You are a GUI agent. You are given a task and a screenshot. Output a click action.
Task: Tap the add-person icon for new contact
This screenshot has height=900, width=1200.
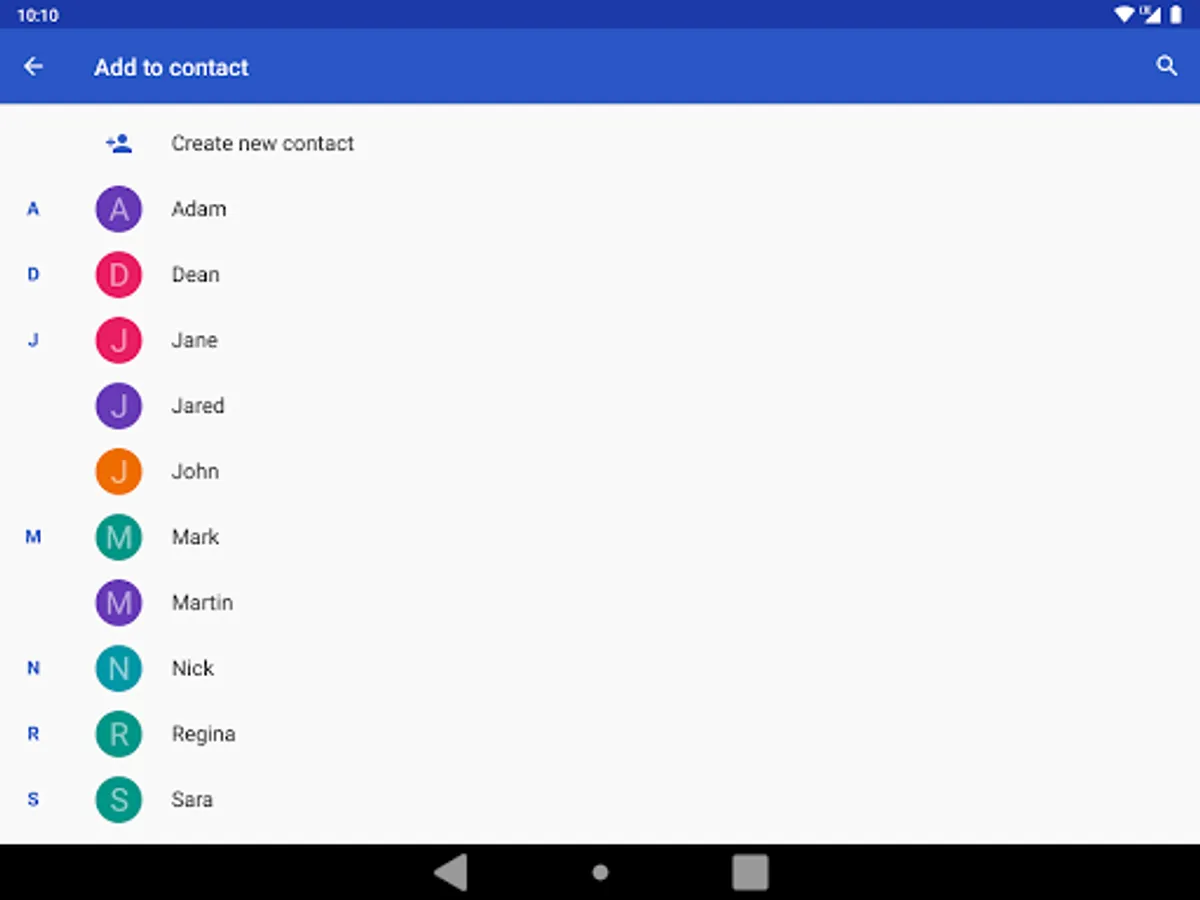(x=119, y=143)
